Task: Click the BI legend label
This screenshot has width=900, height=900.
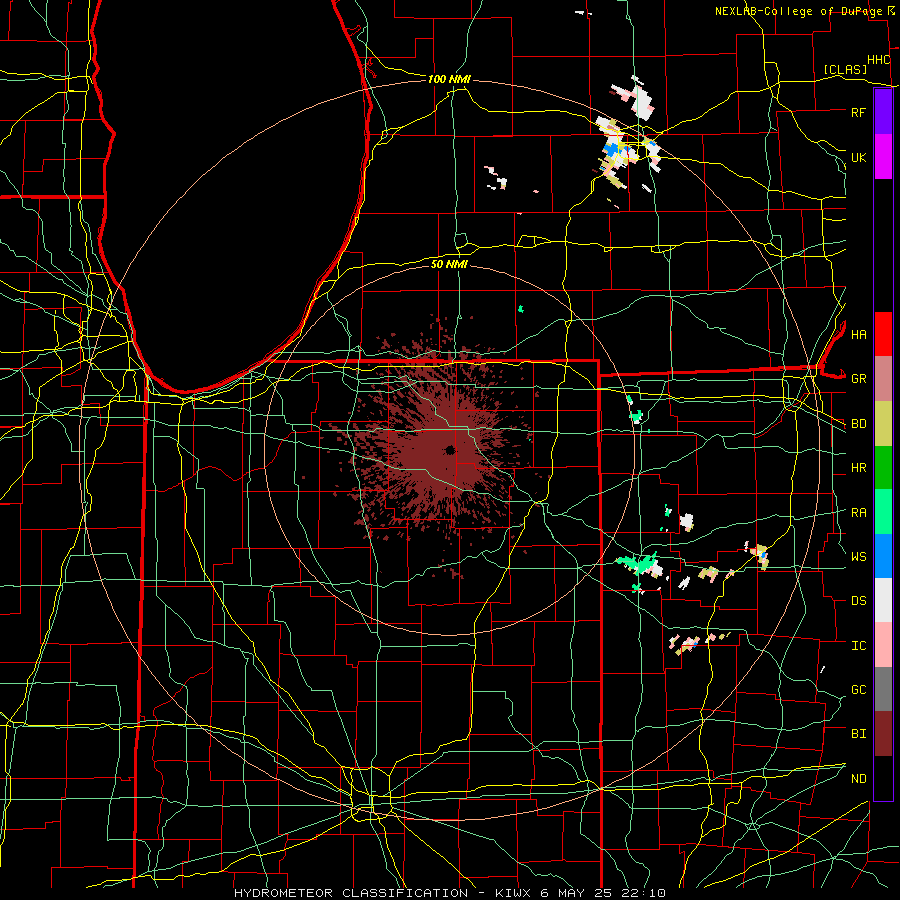Action: (x=858, y=734)
